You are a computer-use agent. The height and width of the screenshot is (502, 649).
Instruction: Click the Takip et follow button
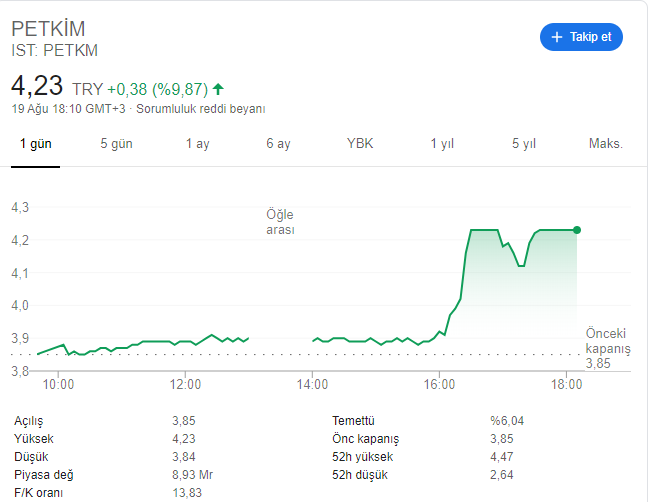click(581, 37)
